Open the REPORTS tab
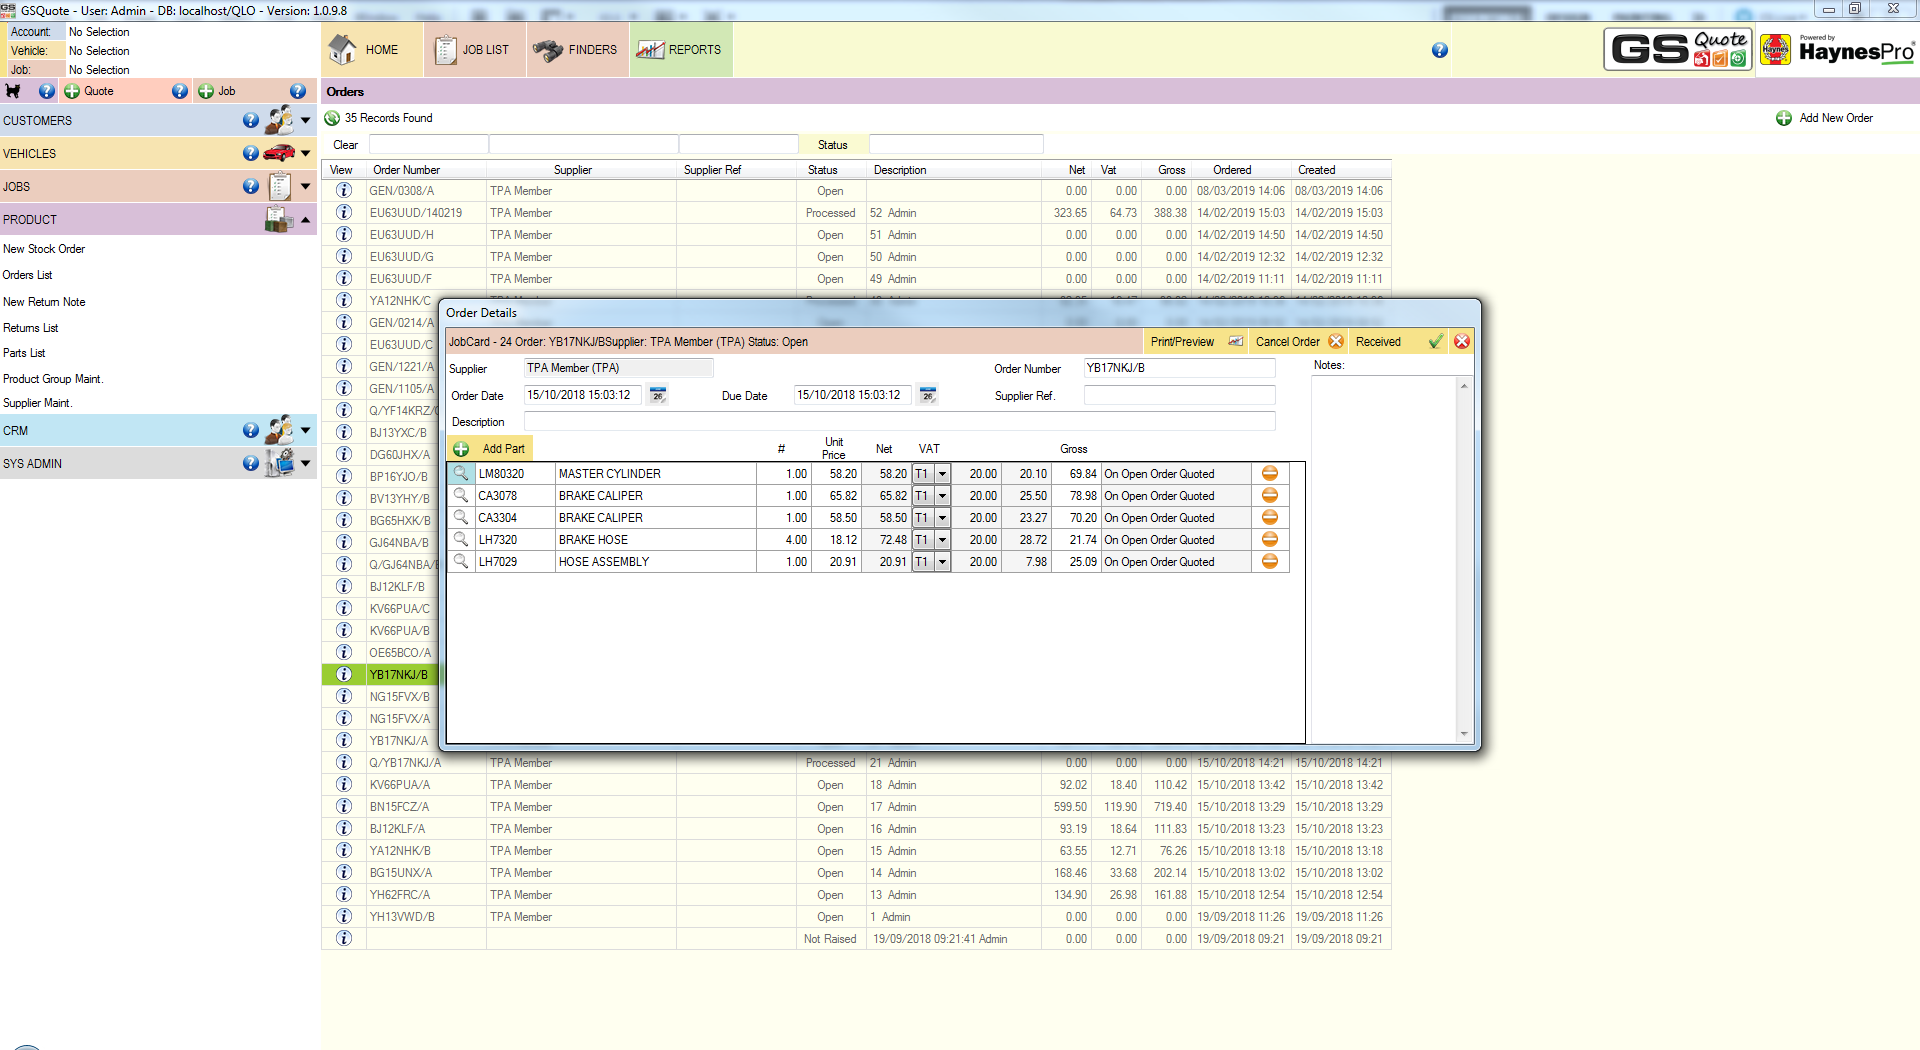 pos(680,50)
